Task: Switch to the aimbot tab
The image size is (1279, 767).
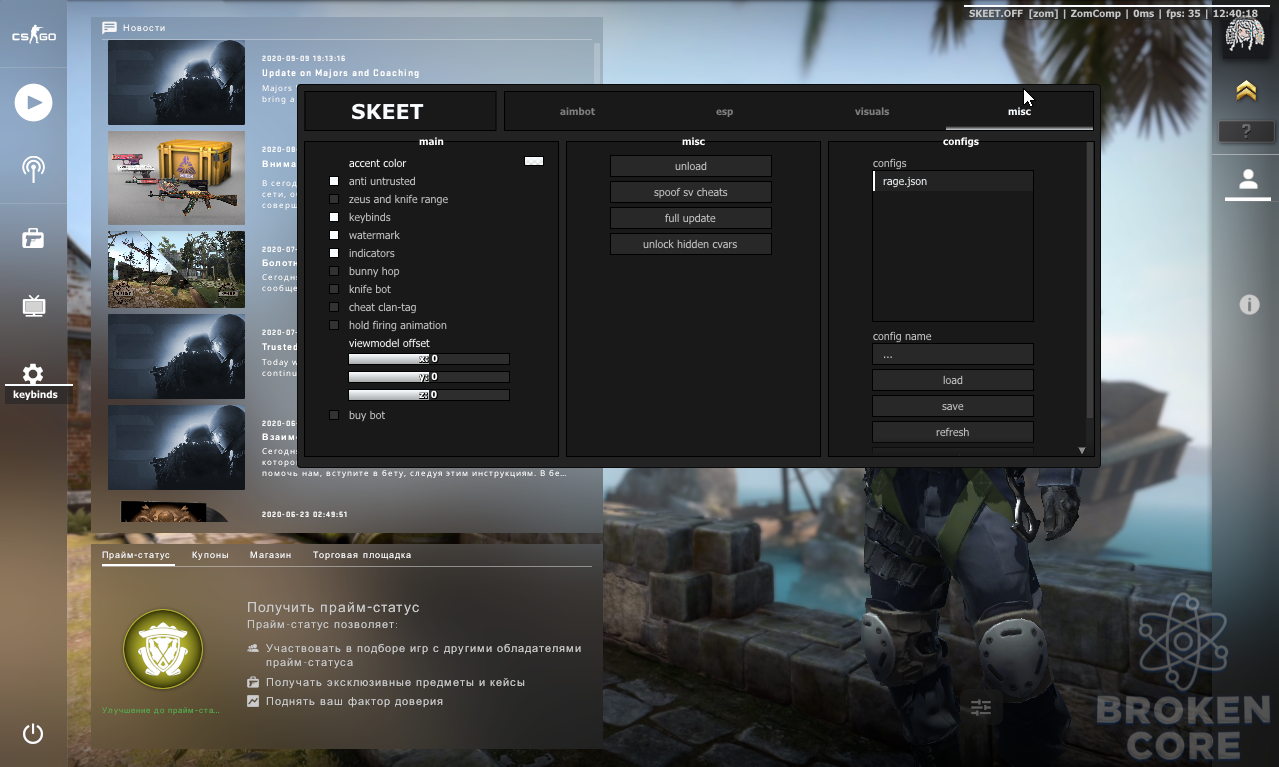Action: point(577,111)
